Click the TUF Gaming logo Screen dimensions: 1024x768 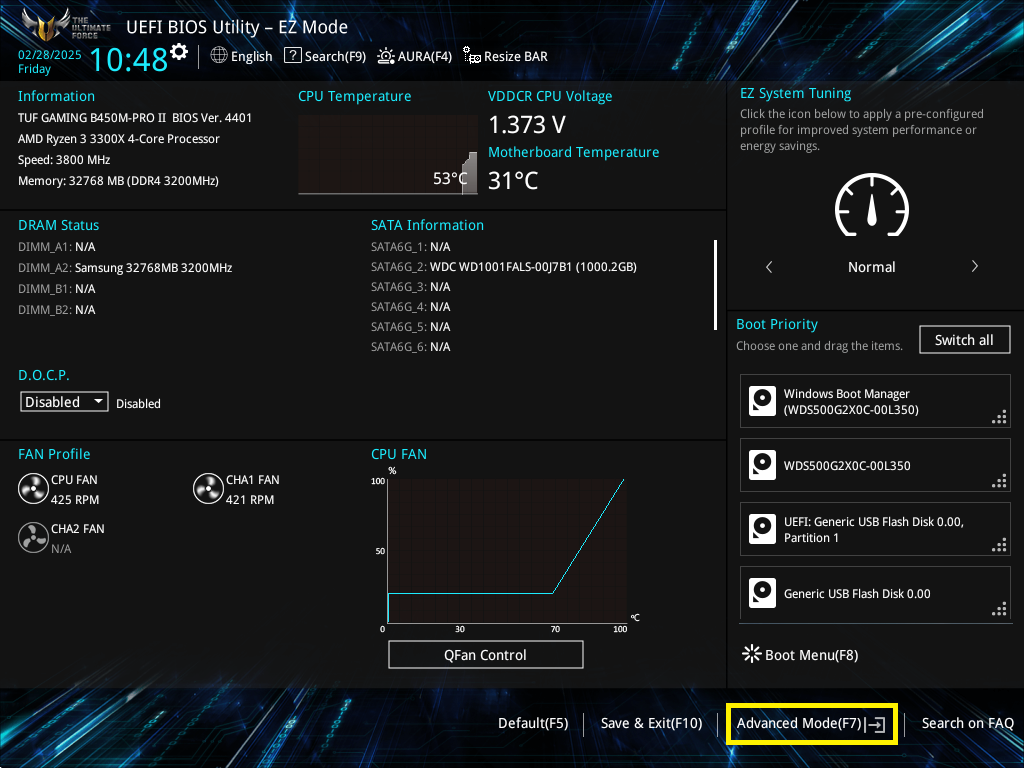click(x=65, y=25)
